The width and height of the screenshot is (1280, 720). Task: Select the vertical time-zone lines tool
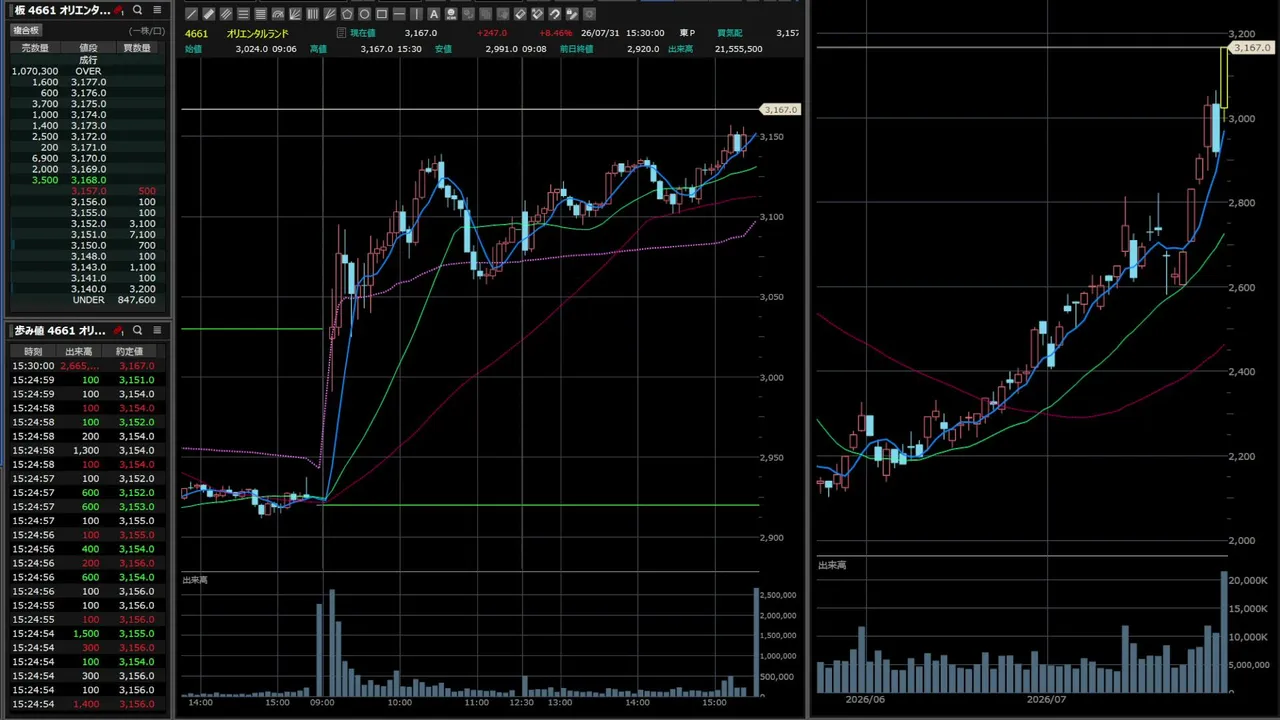312,14
